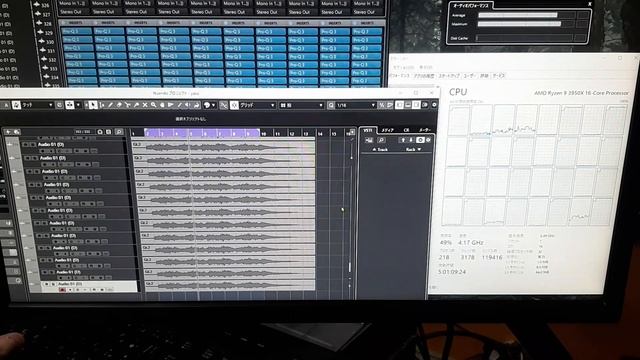
Task: Open the setup gear in project toolbar
Action: [x=434, y=105]
